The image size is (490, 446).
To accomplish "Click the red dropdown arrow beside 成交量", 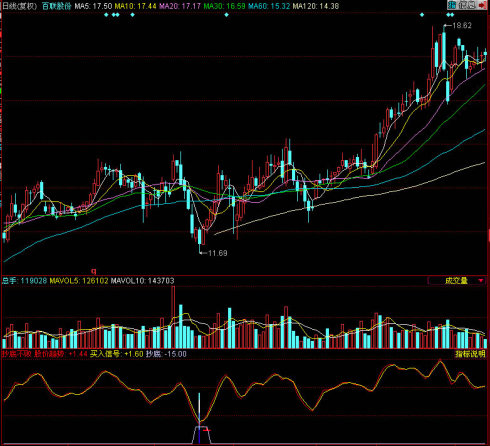I will (x=481, y=281).
